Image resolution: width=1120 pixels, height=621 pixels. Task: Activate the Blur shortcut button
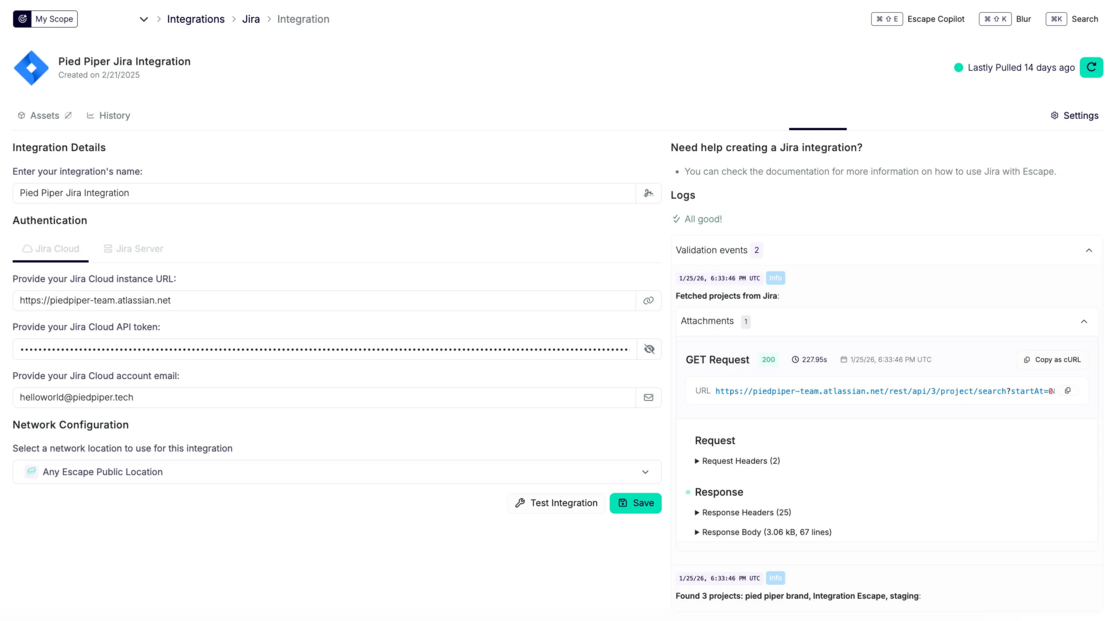[1005, 19]
